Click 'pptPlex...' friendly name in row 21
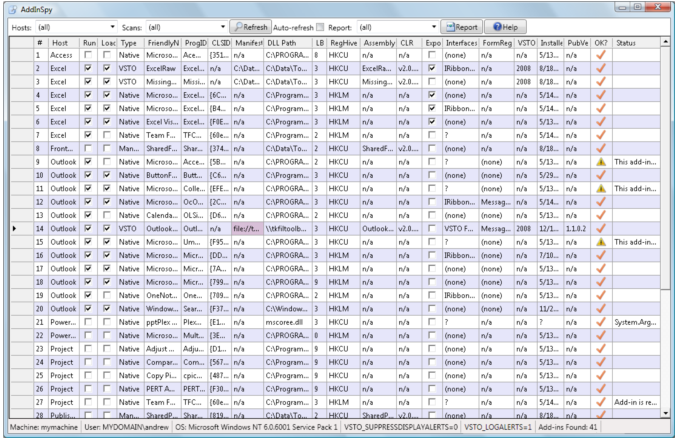 point(162,322)
